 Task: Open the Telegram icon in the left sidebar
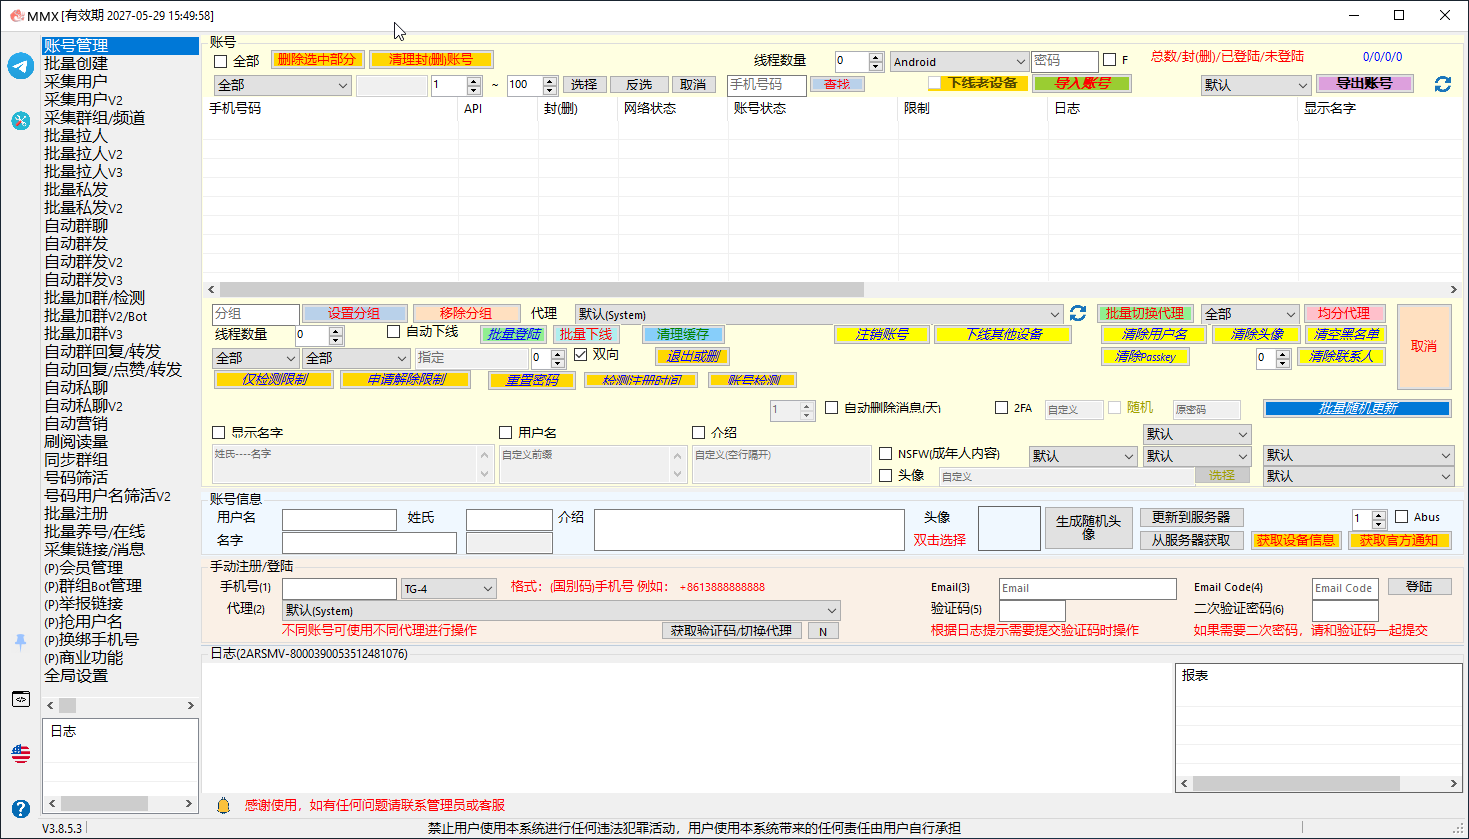coord(21,66)
